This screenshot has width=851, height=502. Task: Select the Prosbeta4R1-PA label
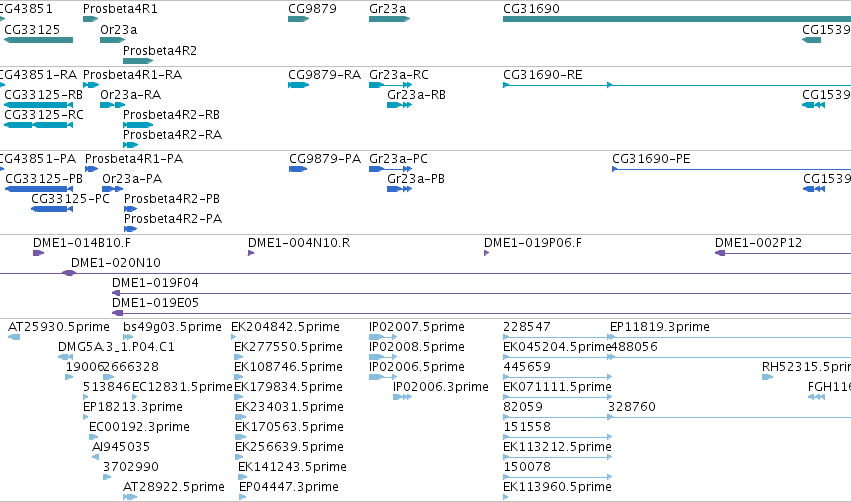pos(134,158)
